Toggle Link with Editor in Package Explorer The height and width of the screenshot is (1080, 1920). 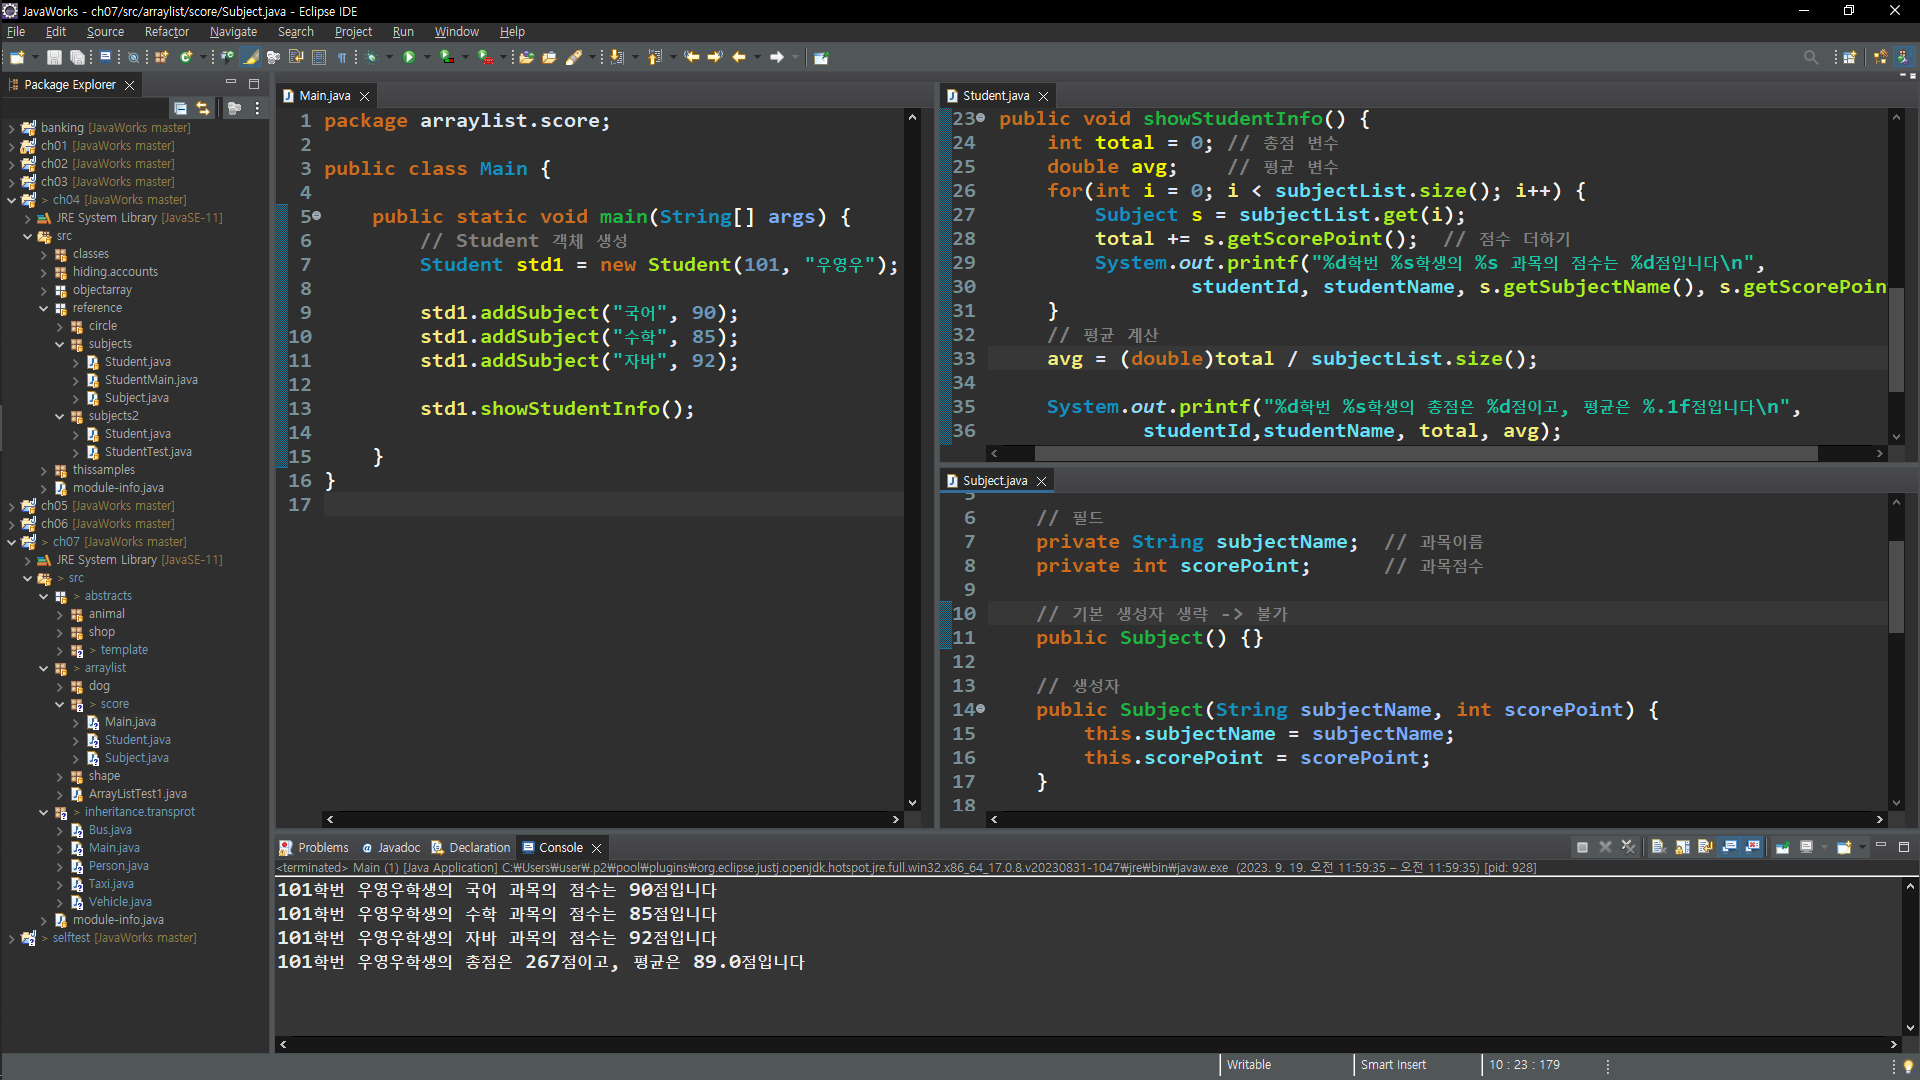203,108
